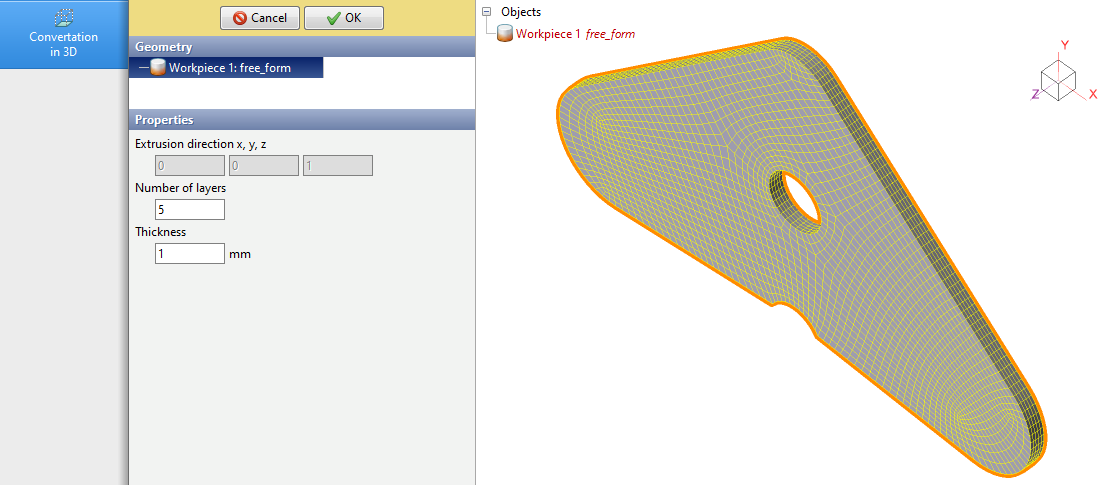
Task: Select Workpiece 1 free_form in Objects tree
Action: point(575,34)
